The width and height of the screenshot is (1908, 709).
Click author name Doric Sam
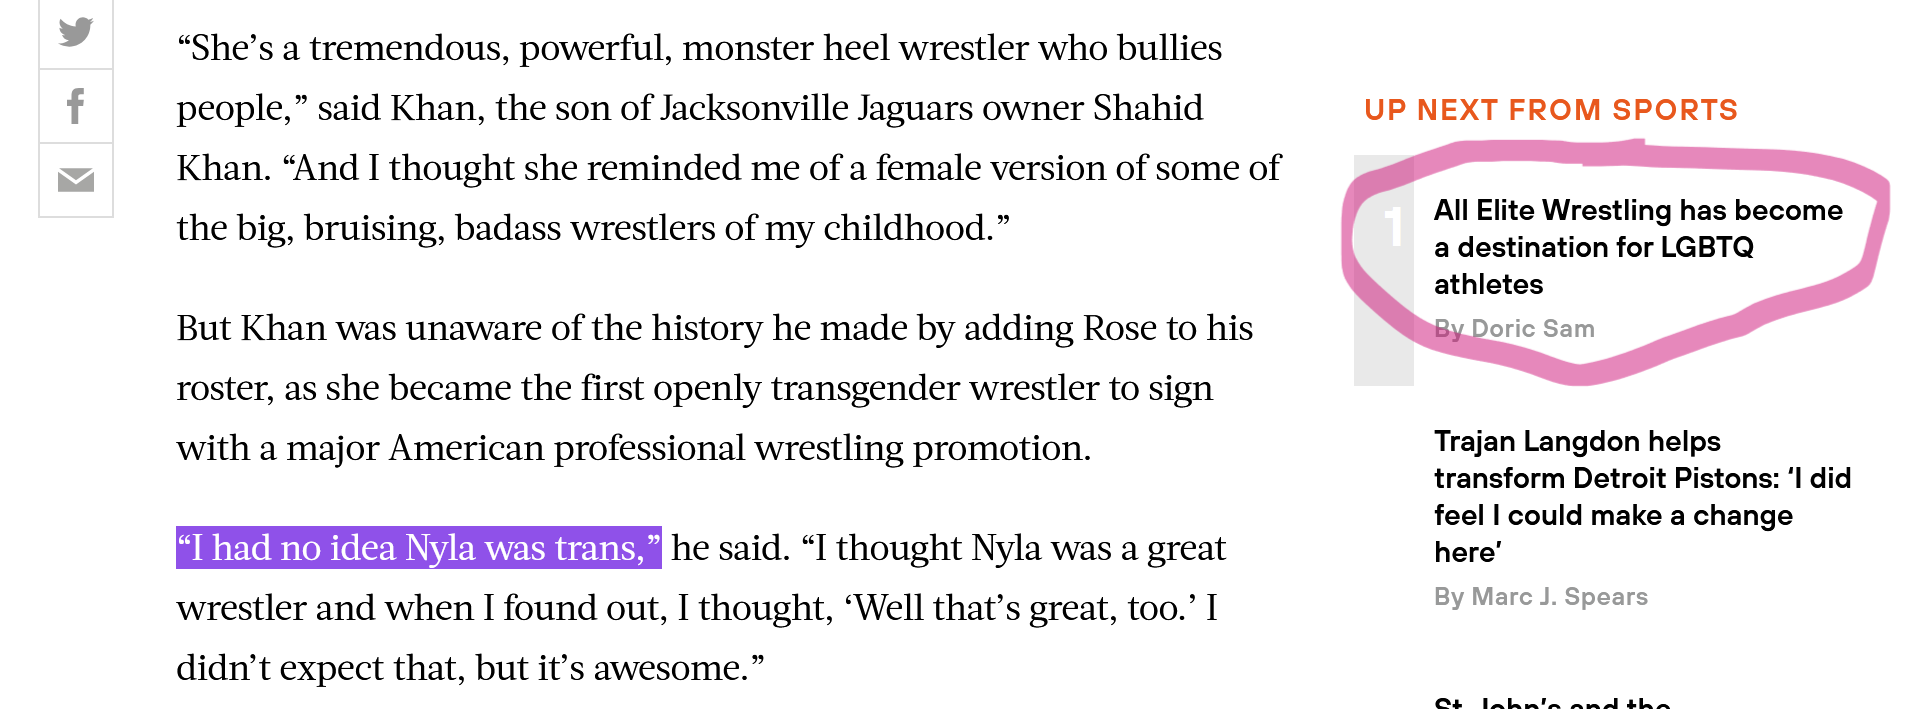point(1532,329)
